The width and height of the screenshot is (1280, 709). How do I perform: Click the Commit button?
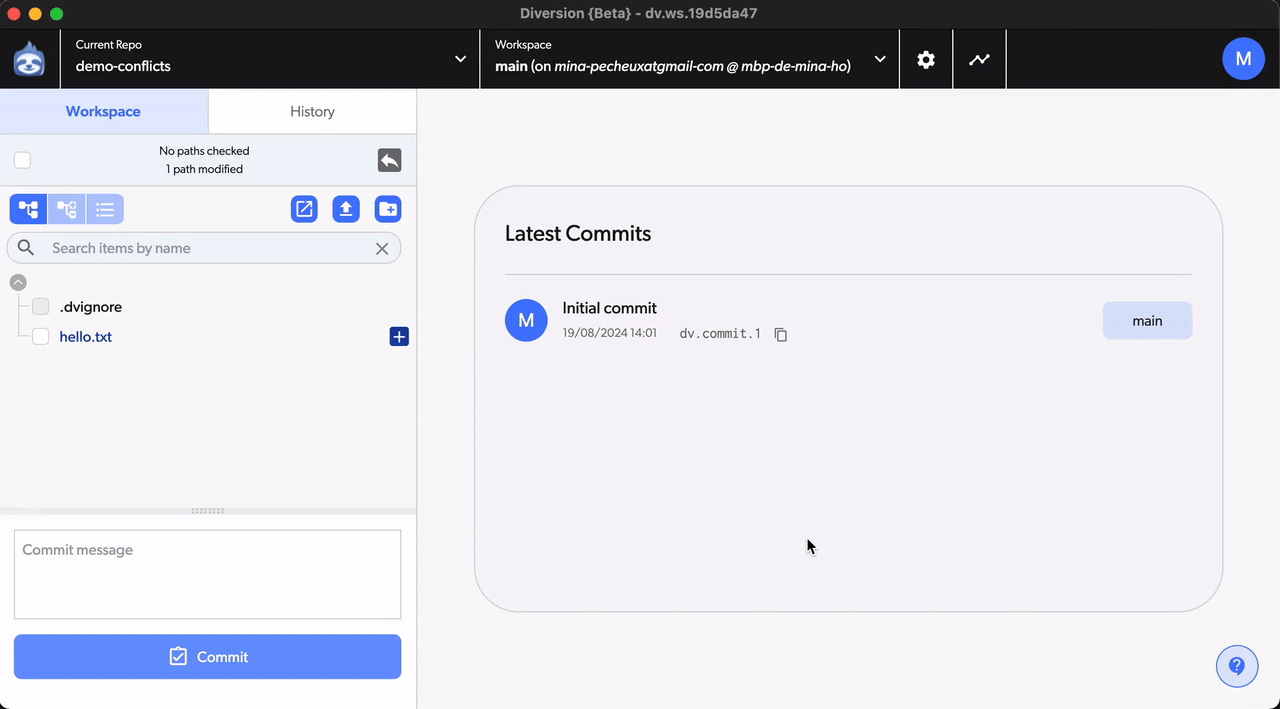(x=207, y=657)
